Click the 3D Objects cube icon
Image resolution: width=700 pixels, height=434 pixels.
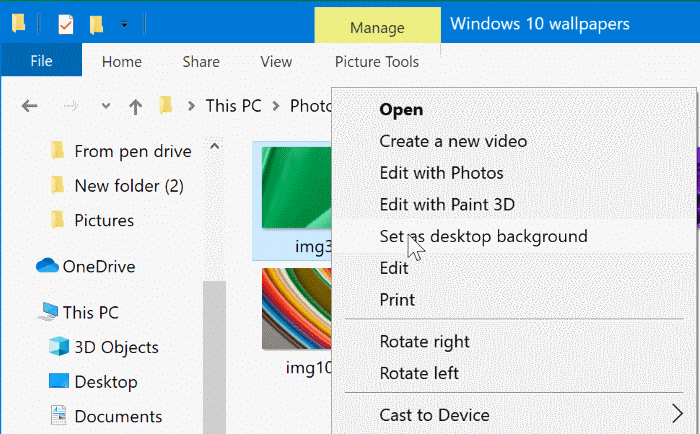coord(59,346)
